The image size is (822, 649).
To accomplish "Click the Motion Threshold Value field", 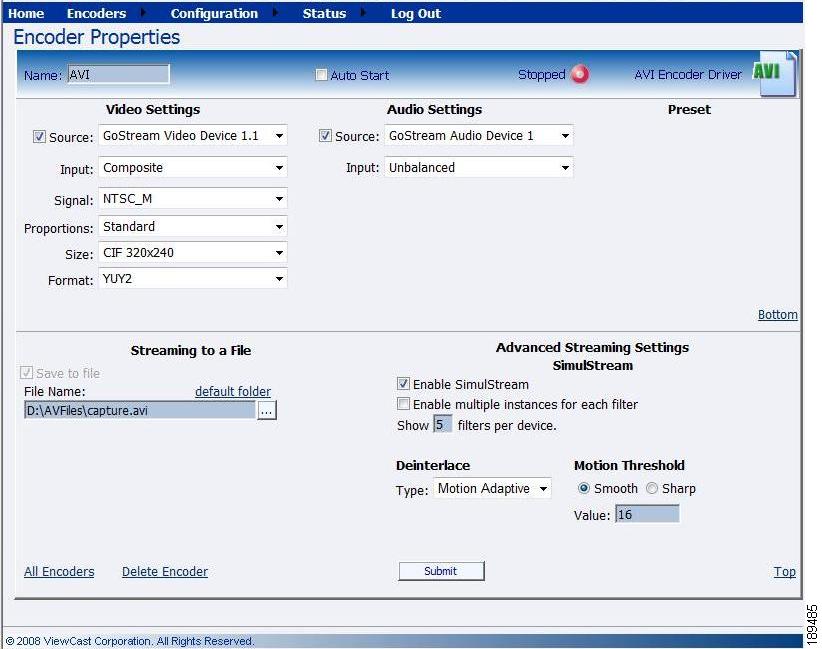I will click(647, 514).
